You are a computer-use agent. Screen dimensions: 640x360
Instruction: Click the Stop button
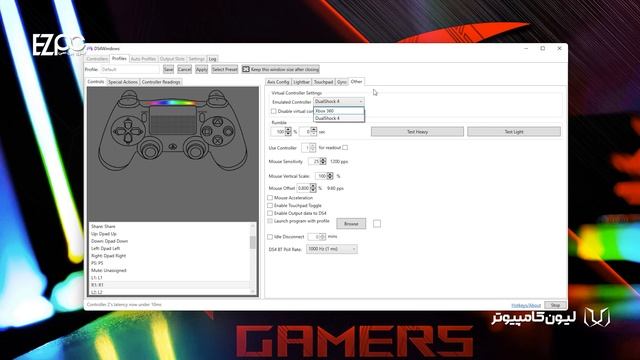coord(555,305)
